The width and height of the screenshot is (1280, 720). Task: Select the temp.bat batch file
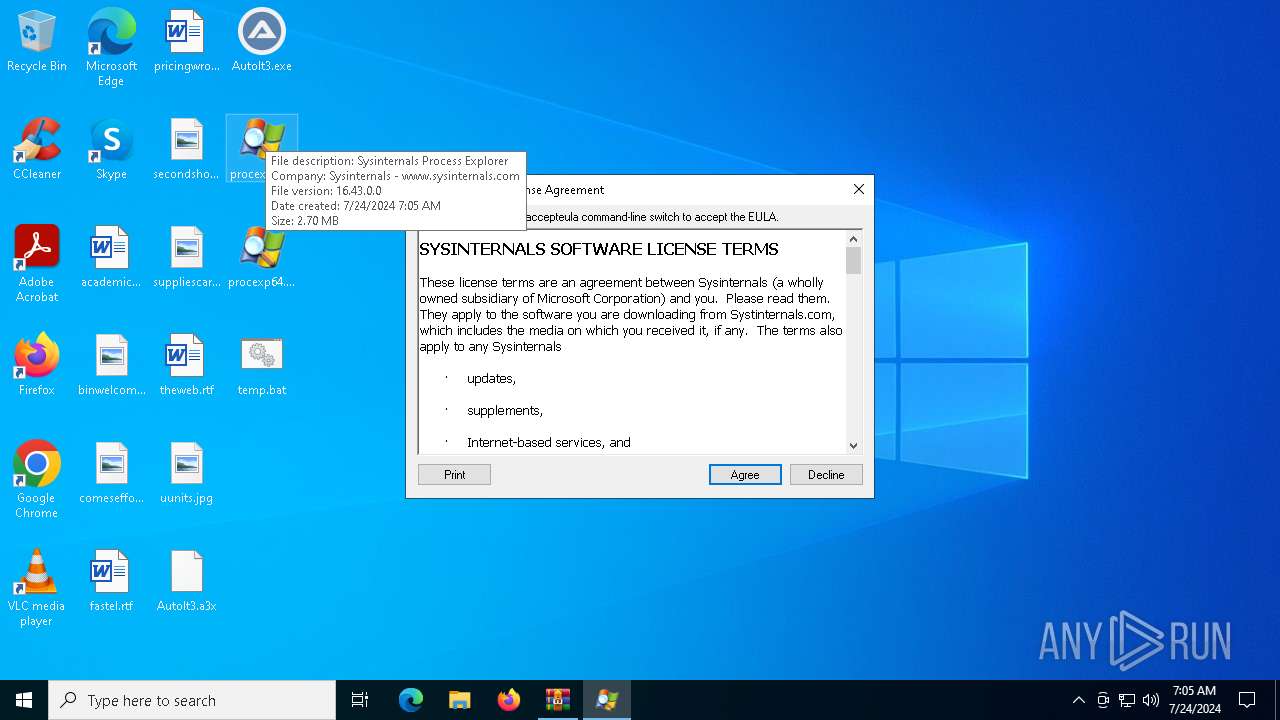point(262,365)
